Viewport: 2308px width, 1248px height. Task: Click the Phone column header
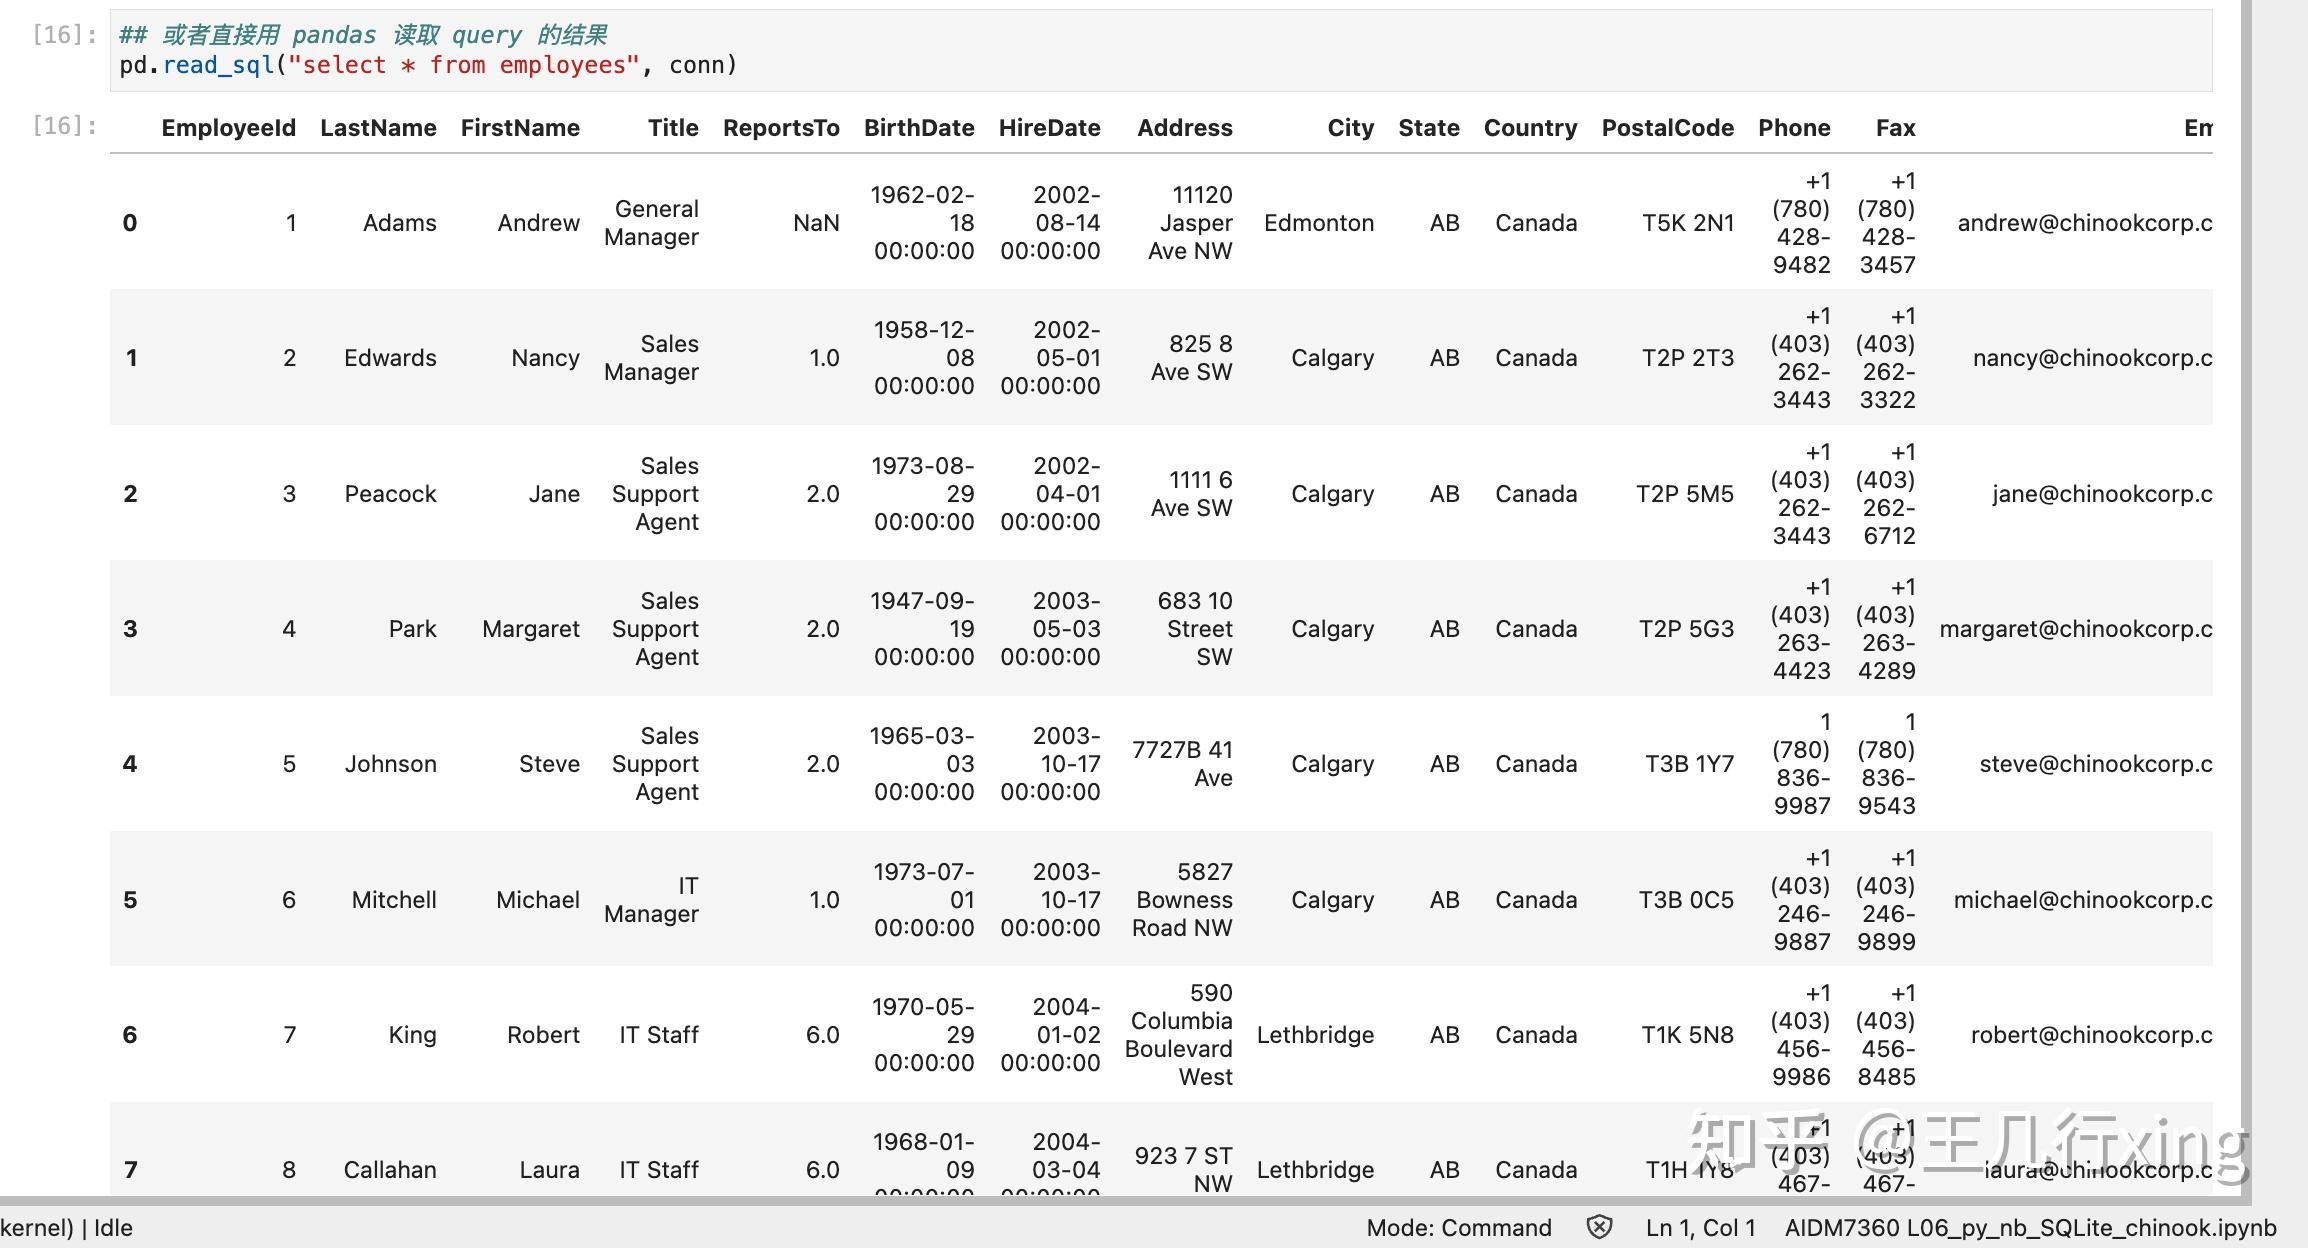pos(1794,128)
